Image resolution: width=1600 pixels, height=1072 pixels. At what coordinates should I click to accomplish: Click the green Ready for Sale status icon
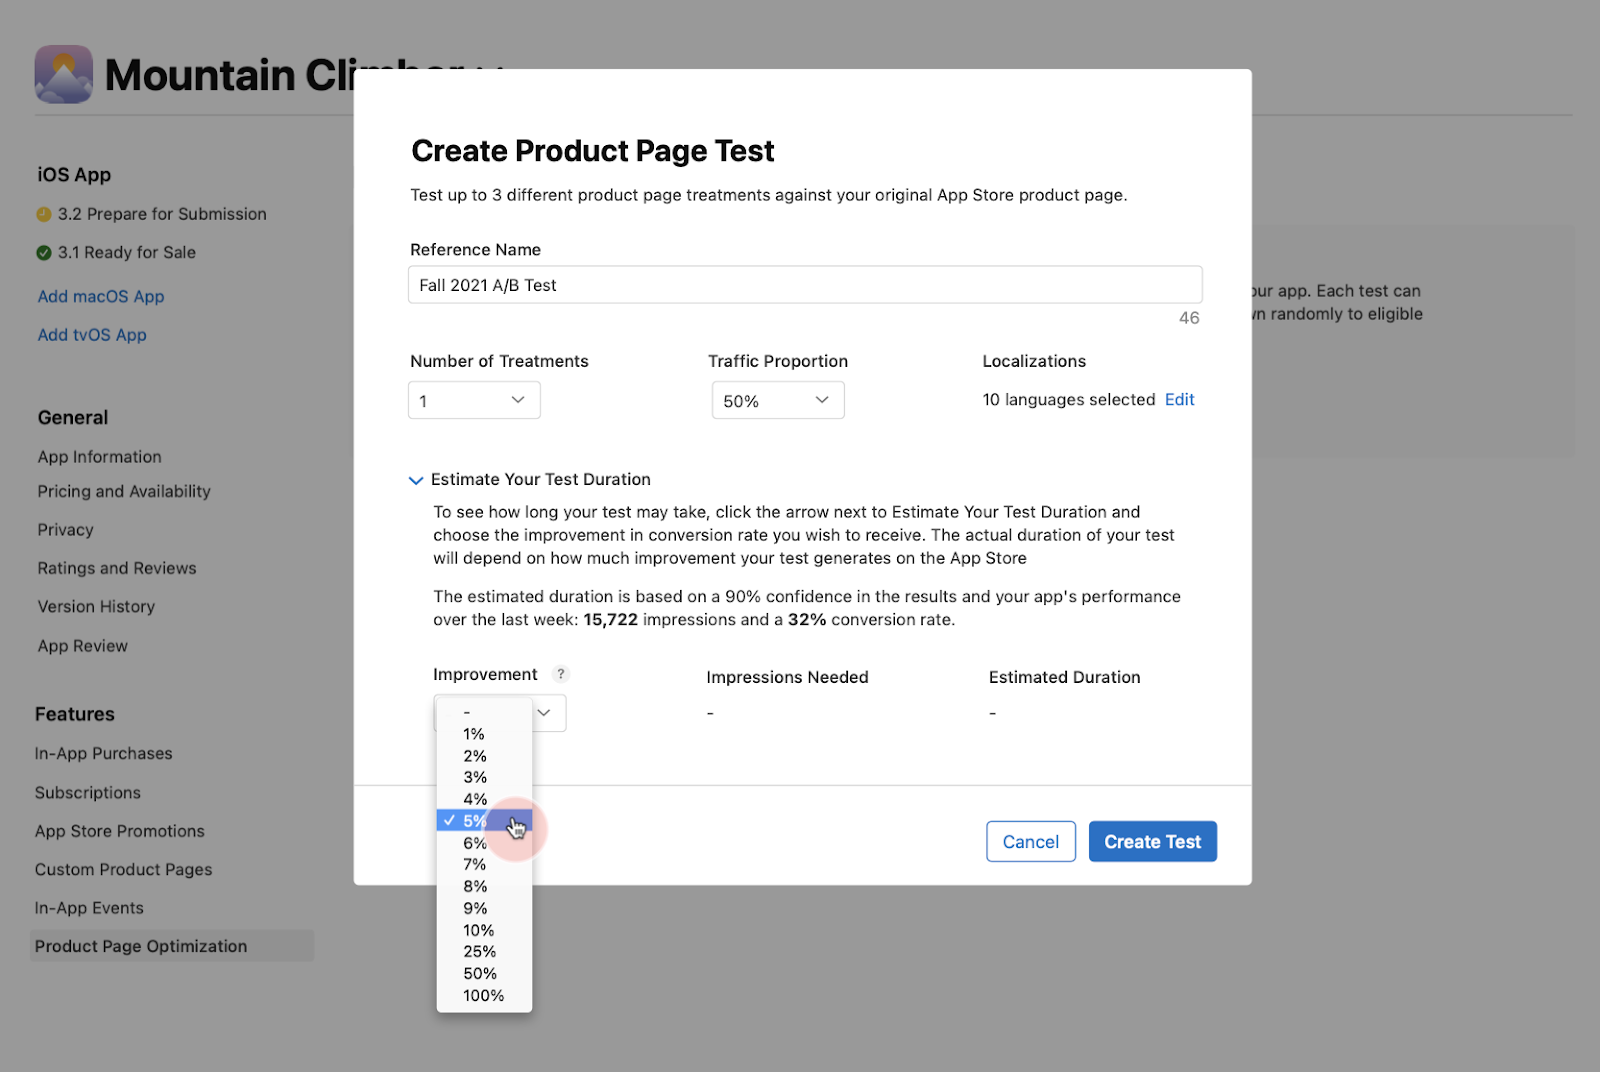pyautogui.click(x=44, y=253)
